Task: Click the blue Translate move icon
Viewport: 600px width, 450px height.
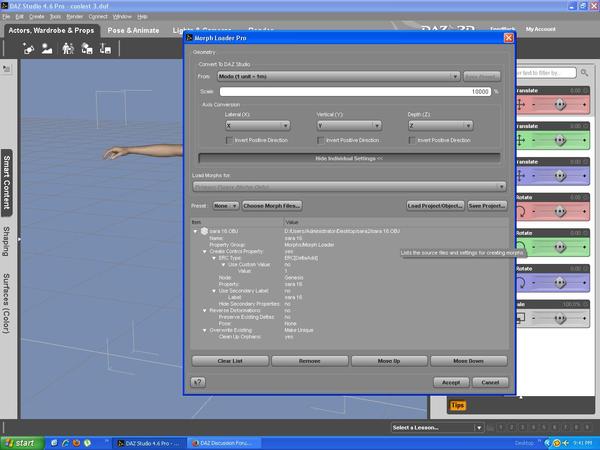Action: (520, 176)
